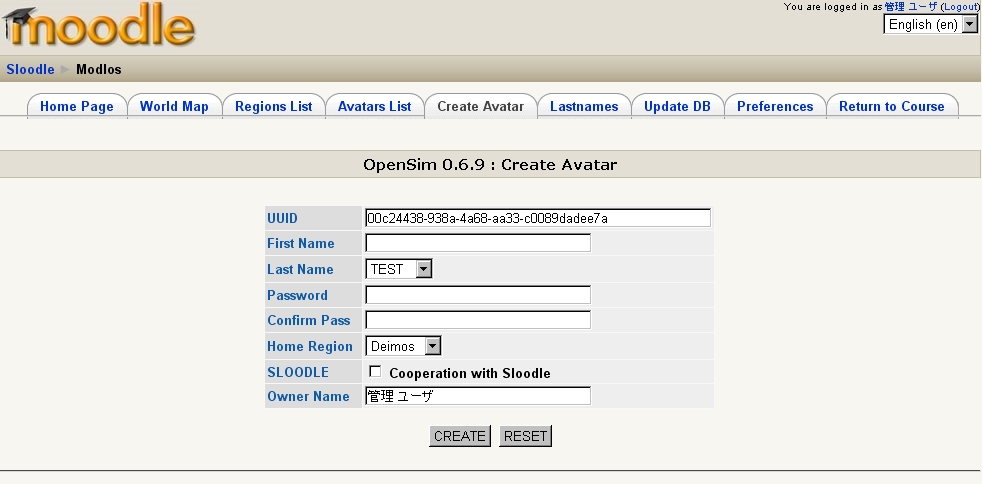The image size is (982, 484).
Task: Click the Logout link
Action: (959, 7)
